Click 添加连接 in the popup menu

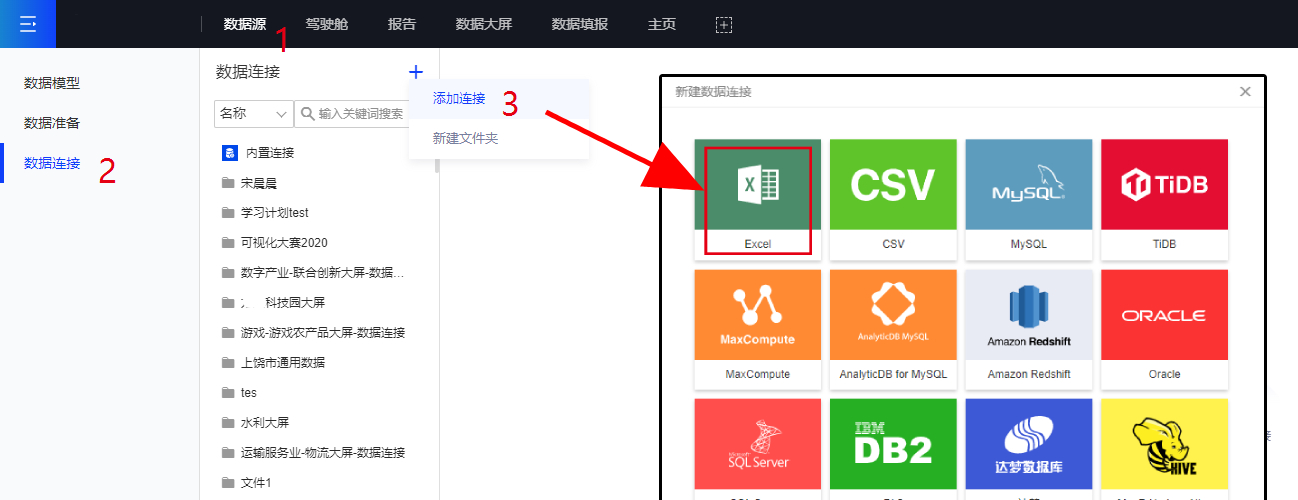[459, 99]
